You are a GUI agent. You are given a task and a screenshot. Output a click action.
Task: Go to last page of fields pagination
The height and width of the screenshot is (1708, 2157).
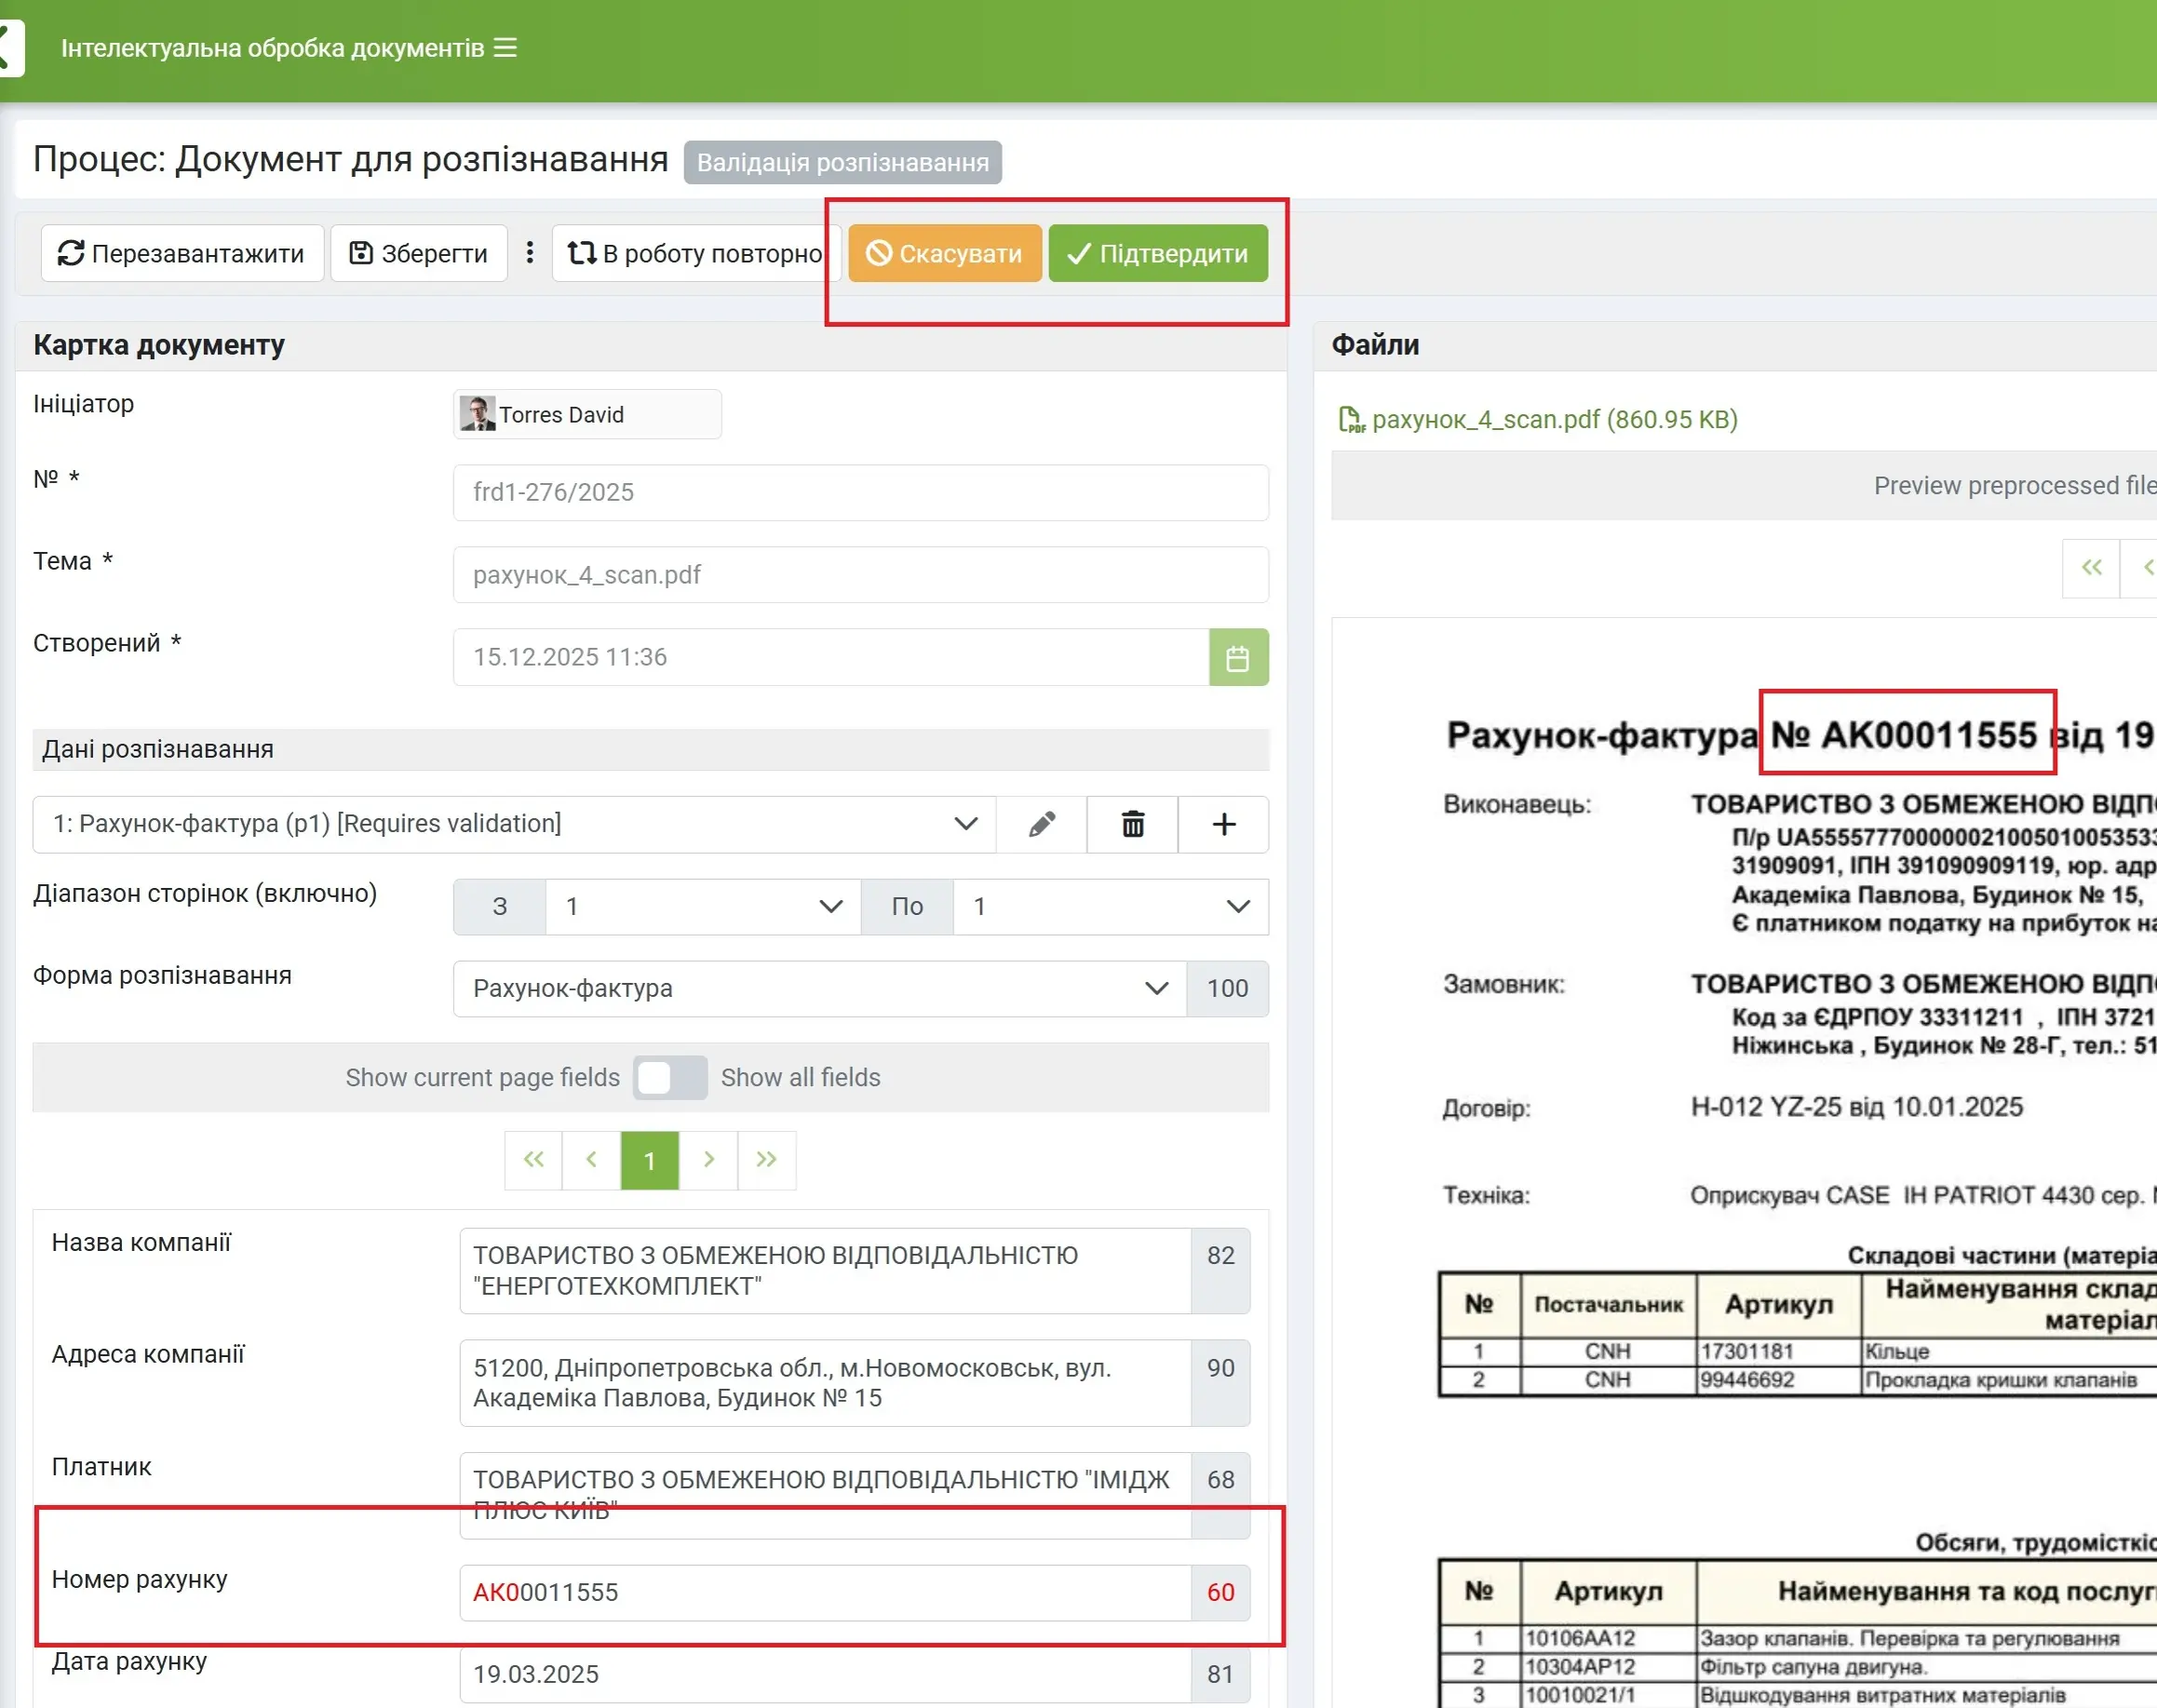766,1160
